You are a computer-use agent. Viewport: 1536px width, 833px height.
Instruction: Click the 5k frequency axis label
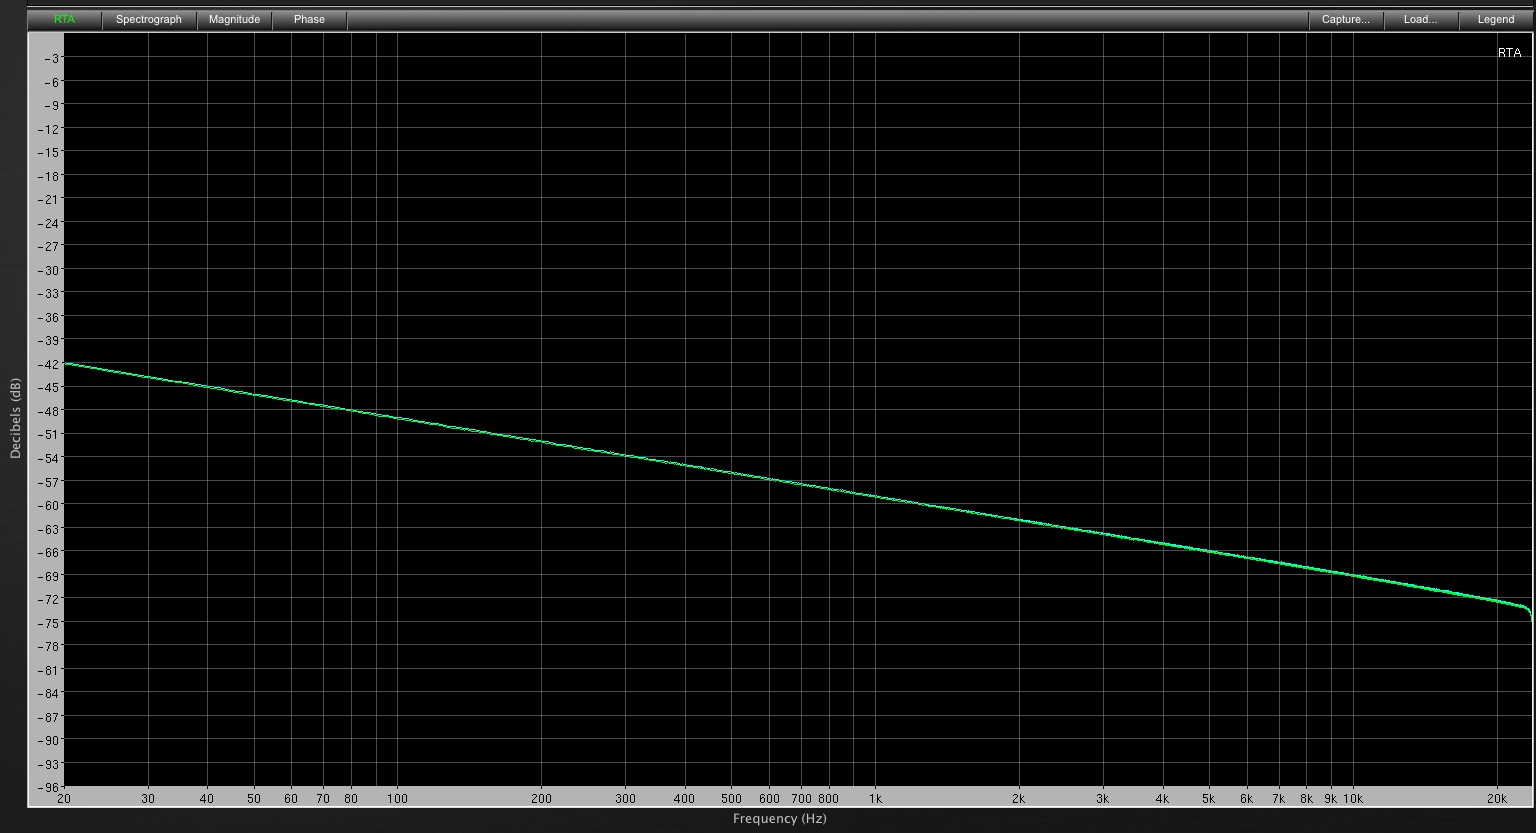pyautogui.click(x=1208, y=799)
